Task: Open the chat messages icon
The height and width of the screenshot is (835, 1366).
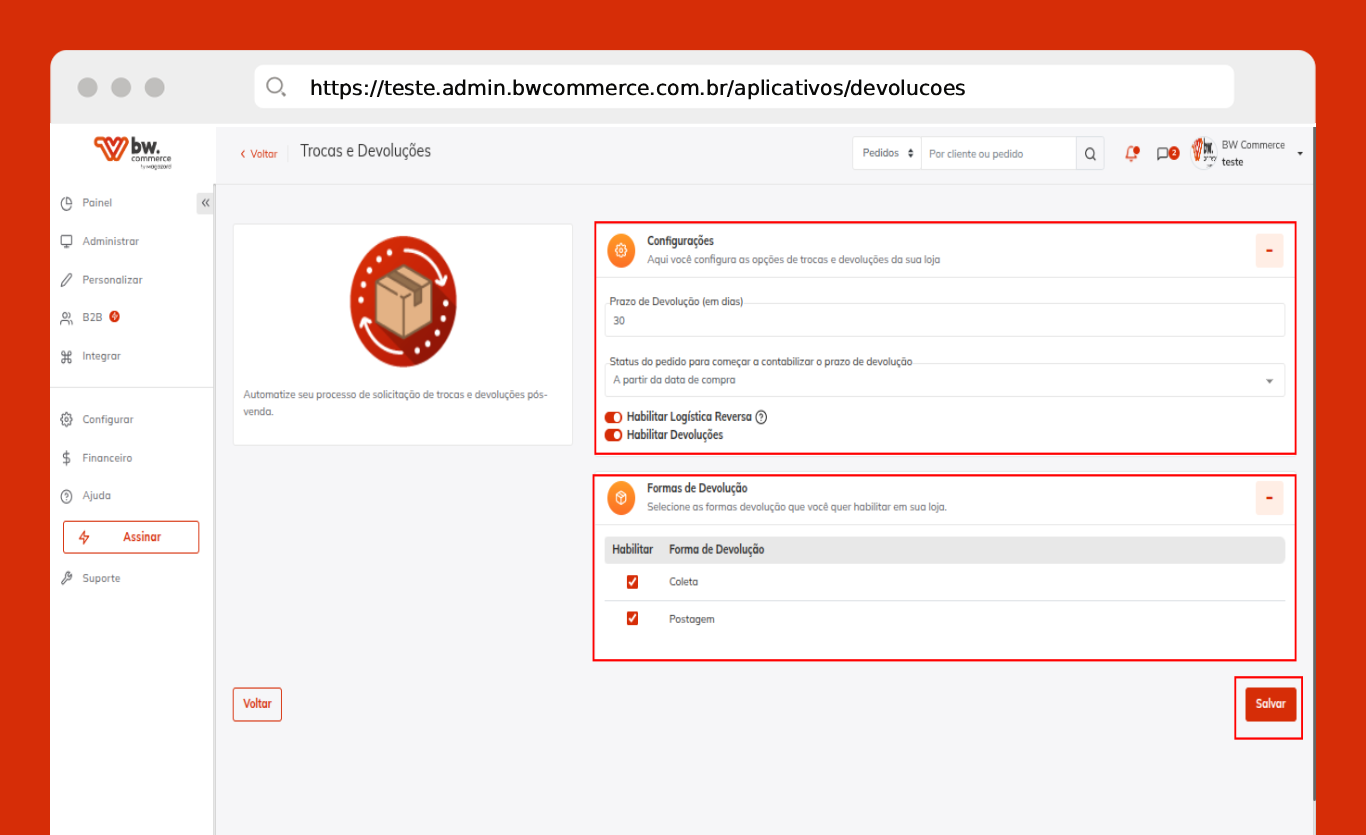Action: (x=1166, y=154)
